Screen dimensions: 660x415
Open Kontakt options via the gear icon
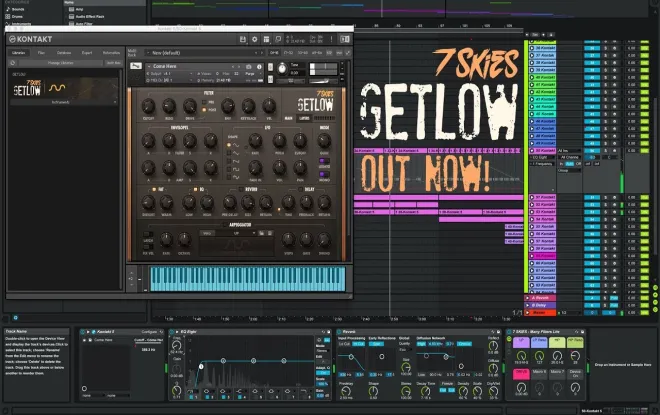254,39
